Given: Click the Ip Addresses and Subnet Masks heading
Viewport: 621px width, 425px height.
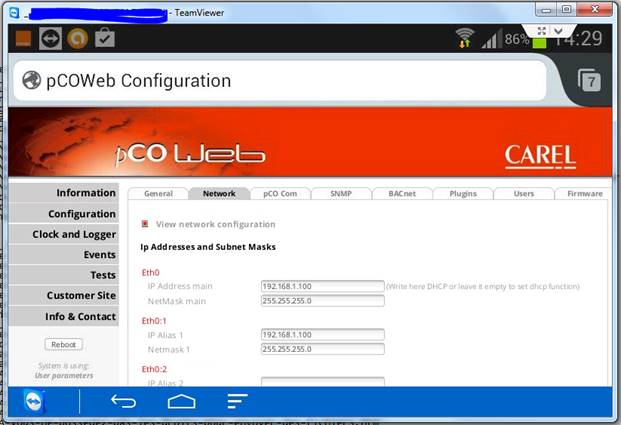Looking at the screenshot, I should tap(208, 247).
